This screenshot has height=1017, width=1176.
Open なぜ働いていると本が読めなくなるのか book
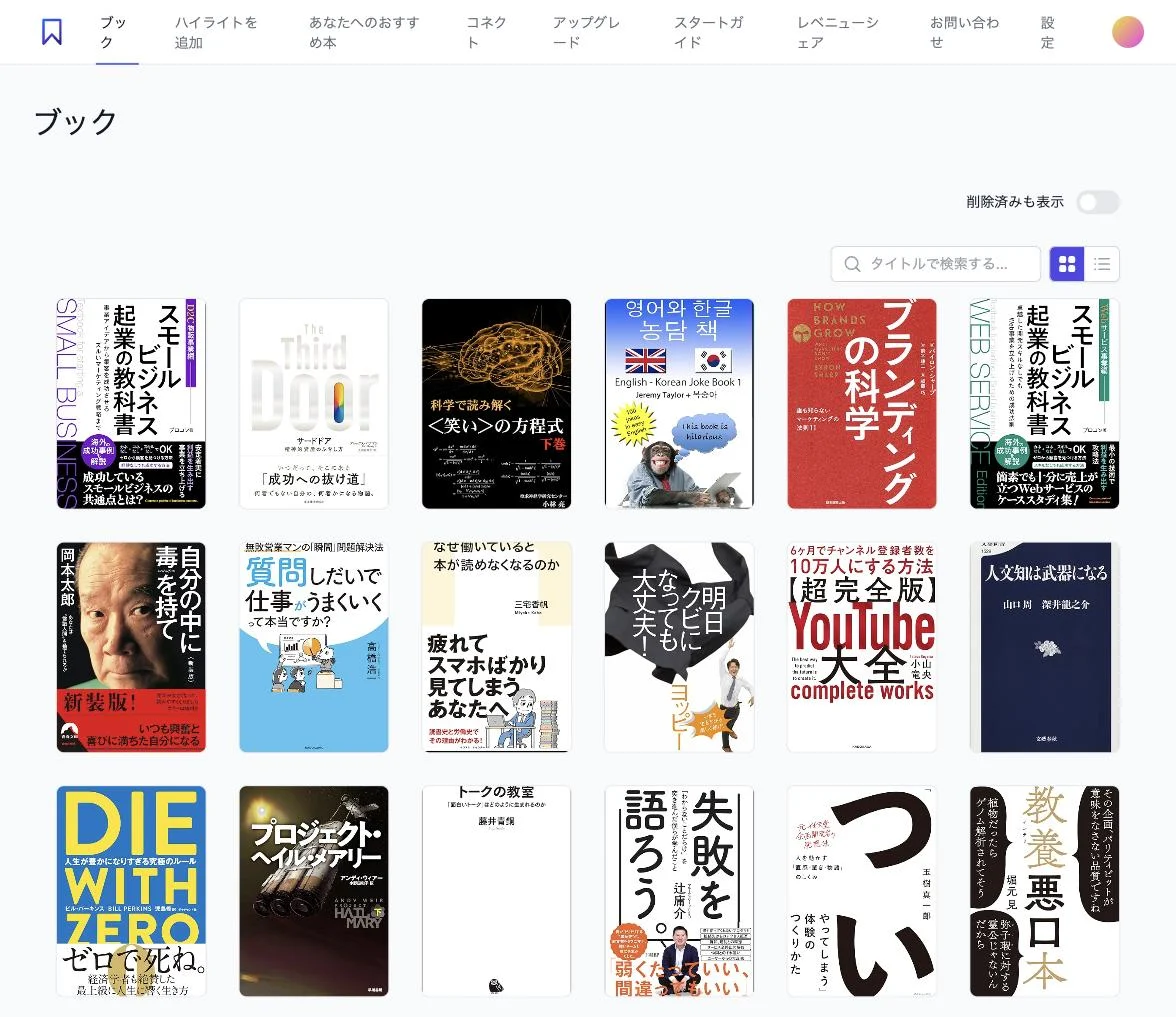tap(496, 647)
